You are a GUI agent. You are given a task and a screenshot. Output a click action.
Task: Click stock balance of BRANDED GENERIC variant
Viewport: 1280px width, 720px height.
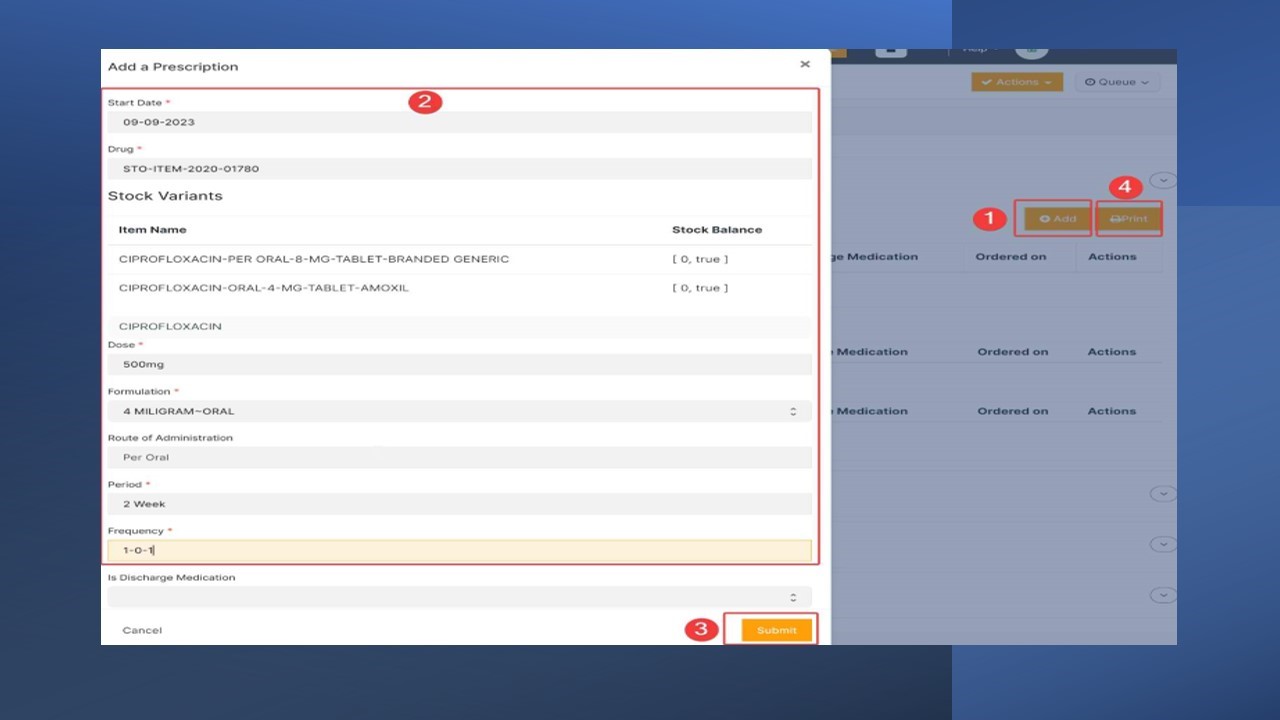(x=700, y=259)
